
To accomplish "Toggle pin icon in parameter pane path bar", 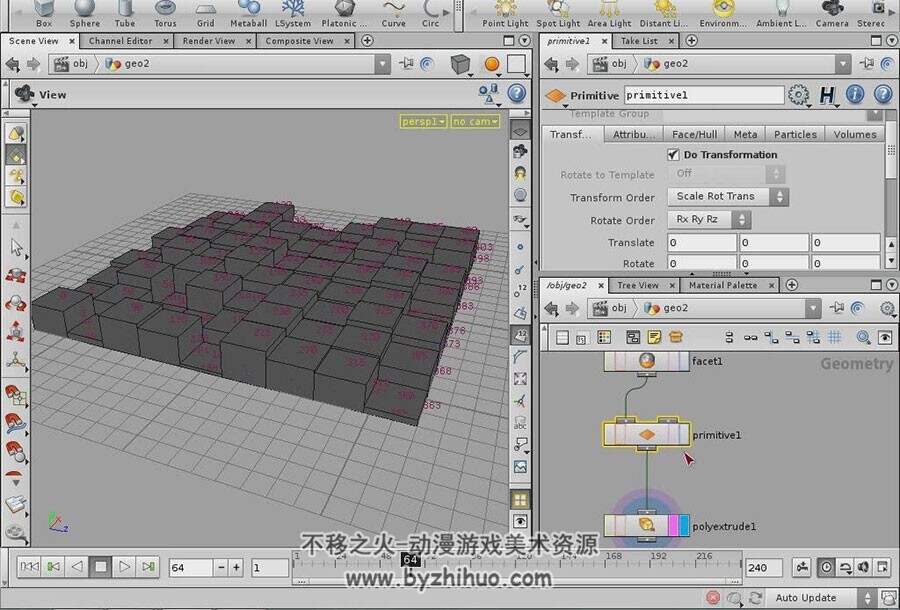I will 867,63.
